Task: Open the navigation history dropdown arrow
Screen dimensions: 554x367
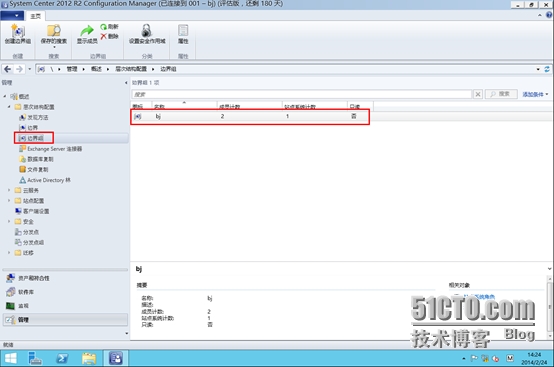Action: [x=30, y=69]
